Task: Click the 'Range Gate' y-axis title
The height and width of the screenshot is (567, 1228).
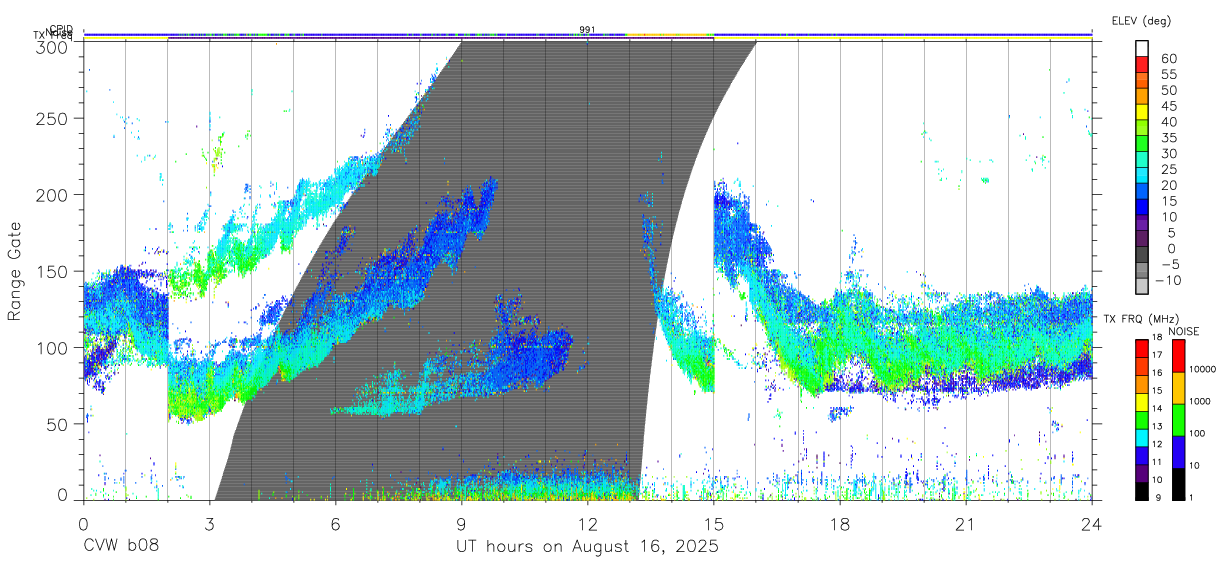Action: [x=15, y=272]
